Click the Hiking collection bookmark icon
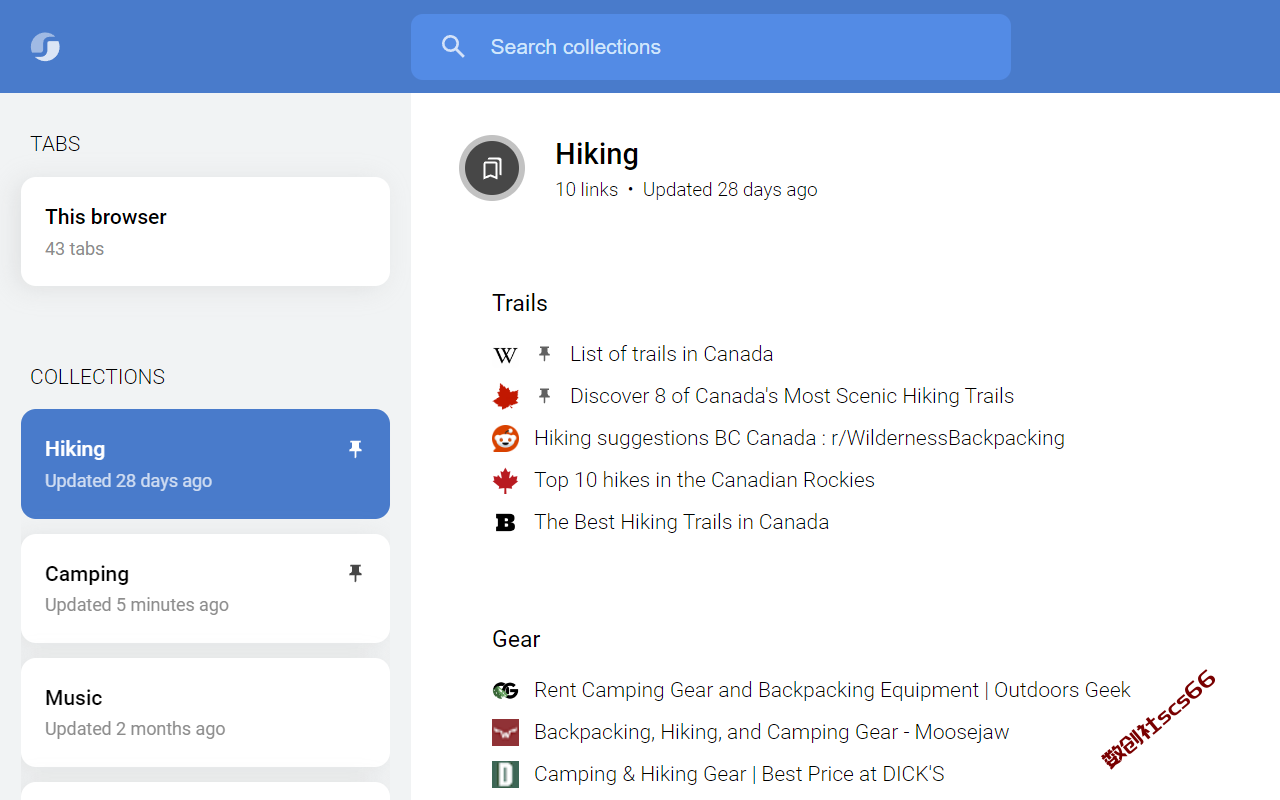Viewport: 1280px width, 800px height. click(x=492, y=168)
